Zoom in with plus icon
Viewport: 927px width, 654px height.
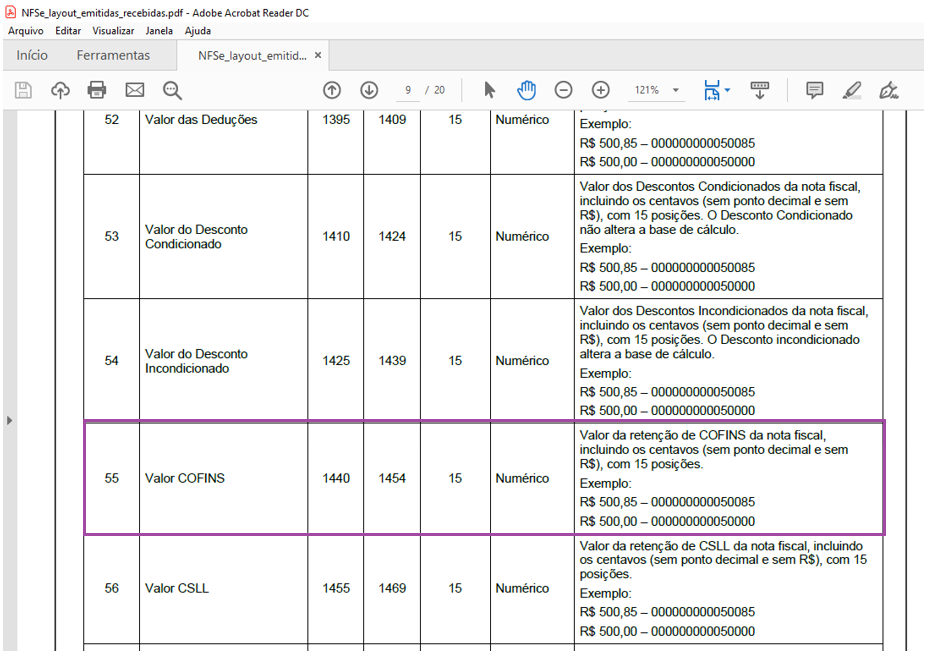tap(601, 90)
